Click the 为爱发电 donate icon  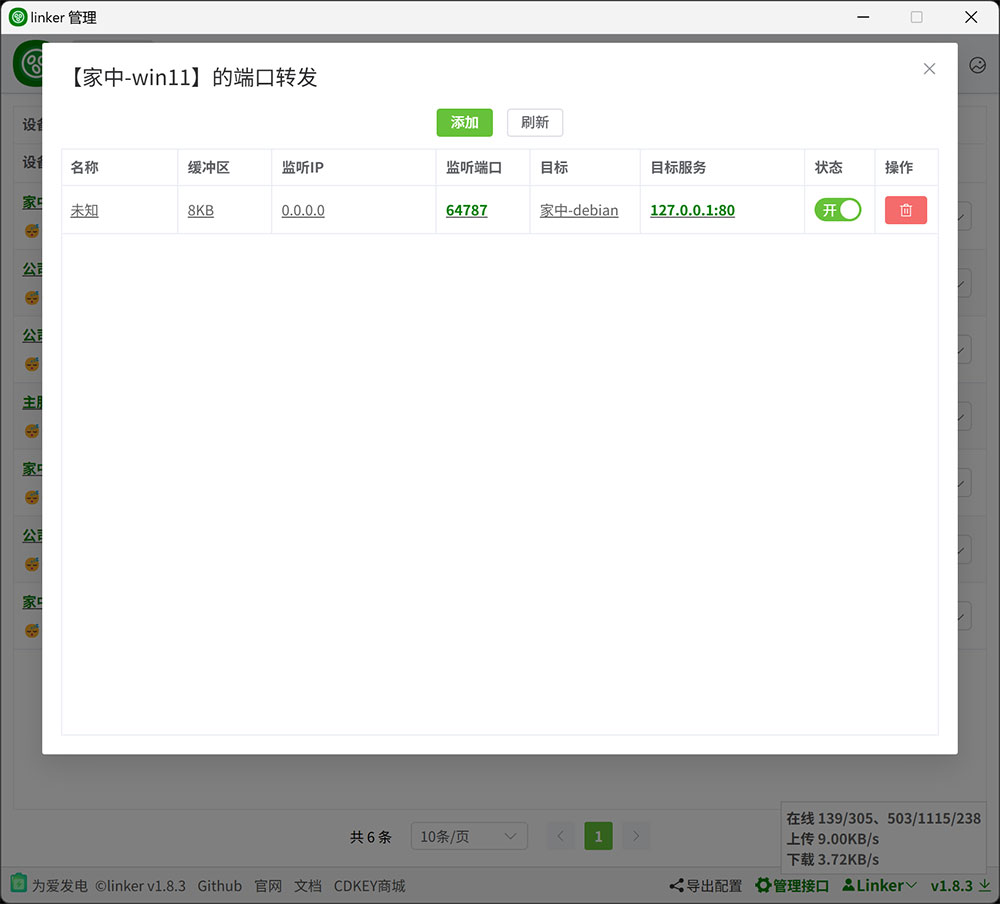click(18, 885)
